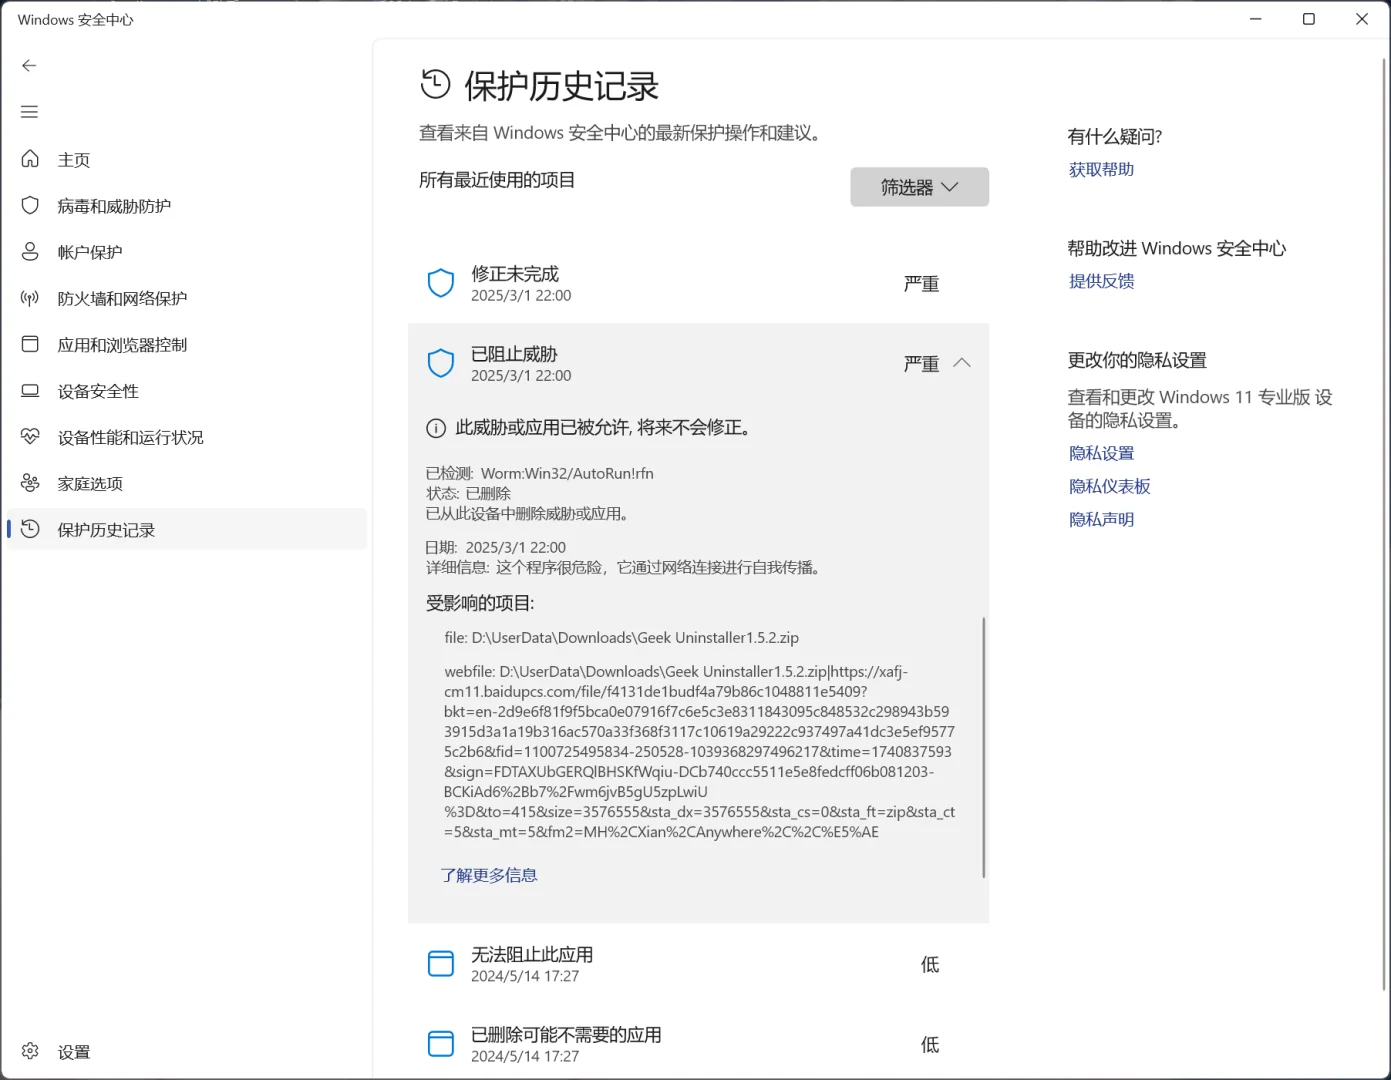The height and width of the screenshot is (1080, 1391).
Task: Expand the 无法阻止此应用 entry
Action: pos(697,963)
